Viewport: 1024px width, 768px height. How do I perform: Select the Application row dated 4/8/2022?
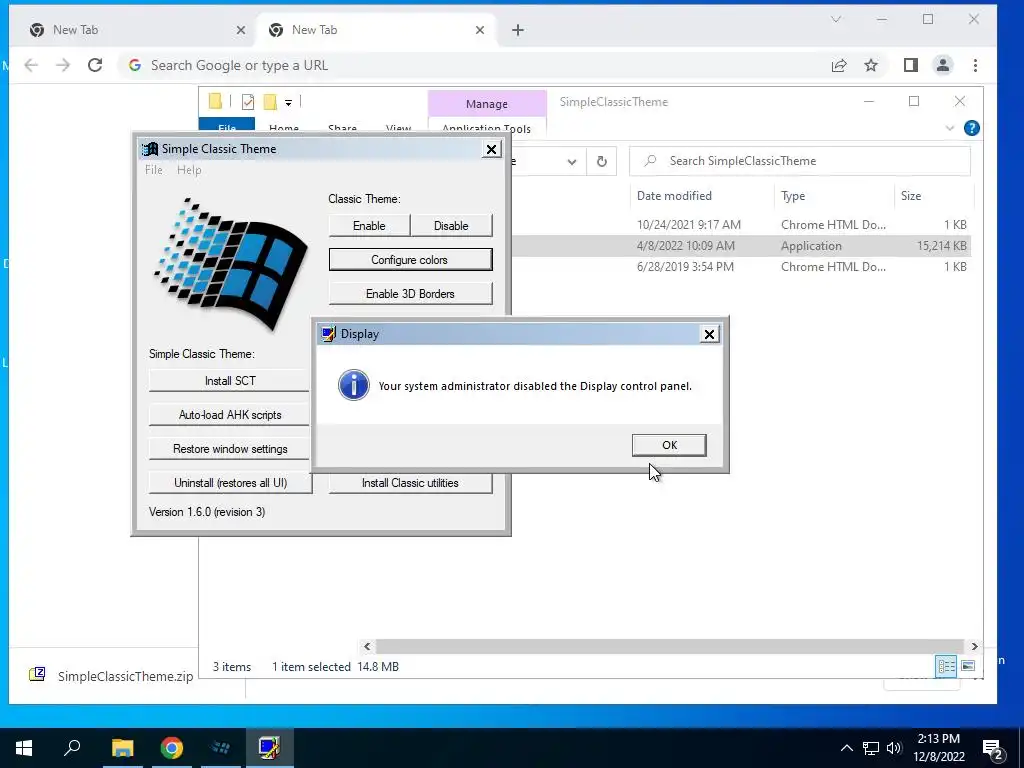coord(741,246)
